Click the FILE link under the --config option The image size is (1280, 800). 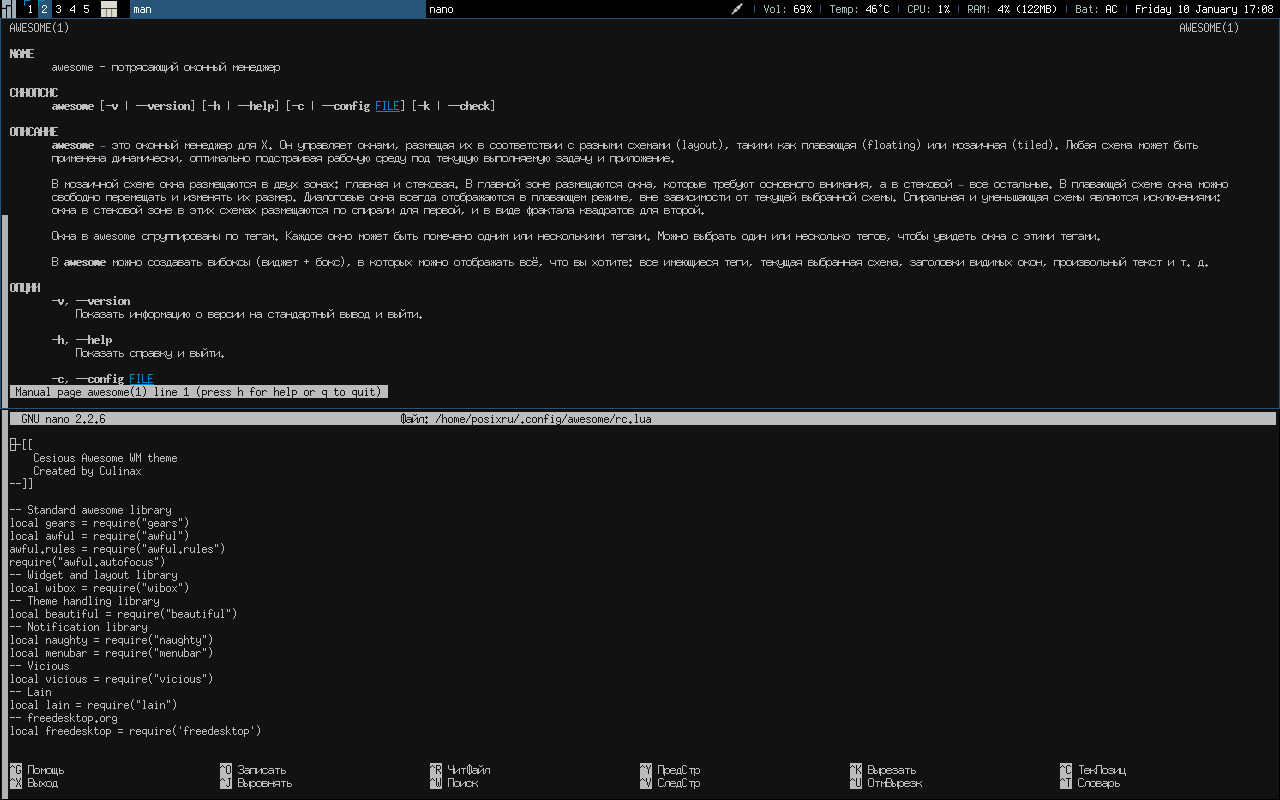(x=141, y=379)
